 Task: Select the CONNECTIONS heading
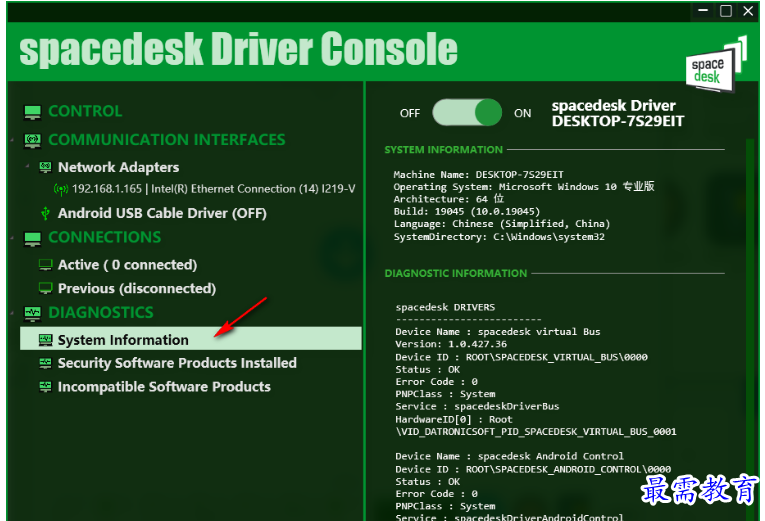[105, 237]
